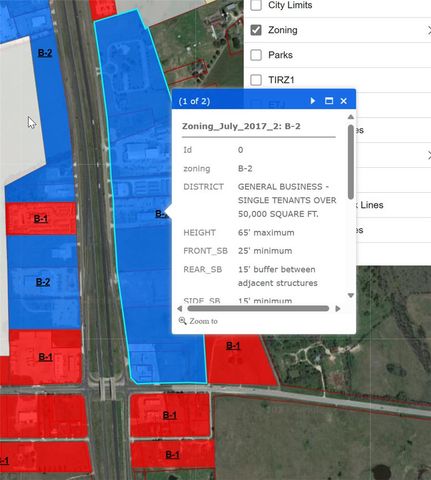
Task: Select the Parks layer label
Action: [280, 55]
